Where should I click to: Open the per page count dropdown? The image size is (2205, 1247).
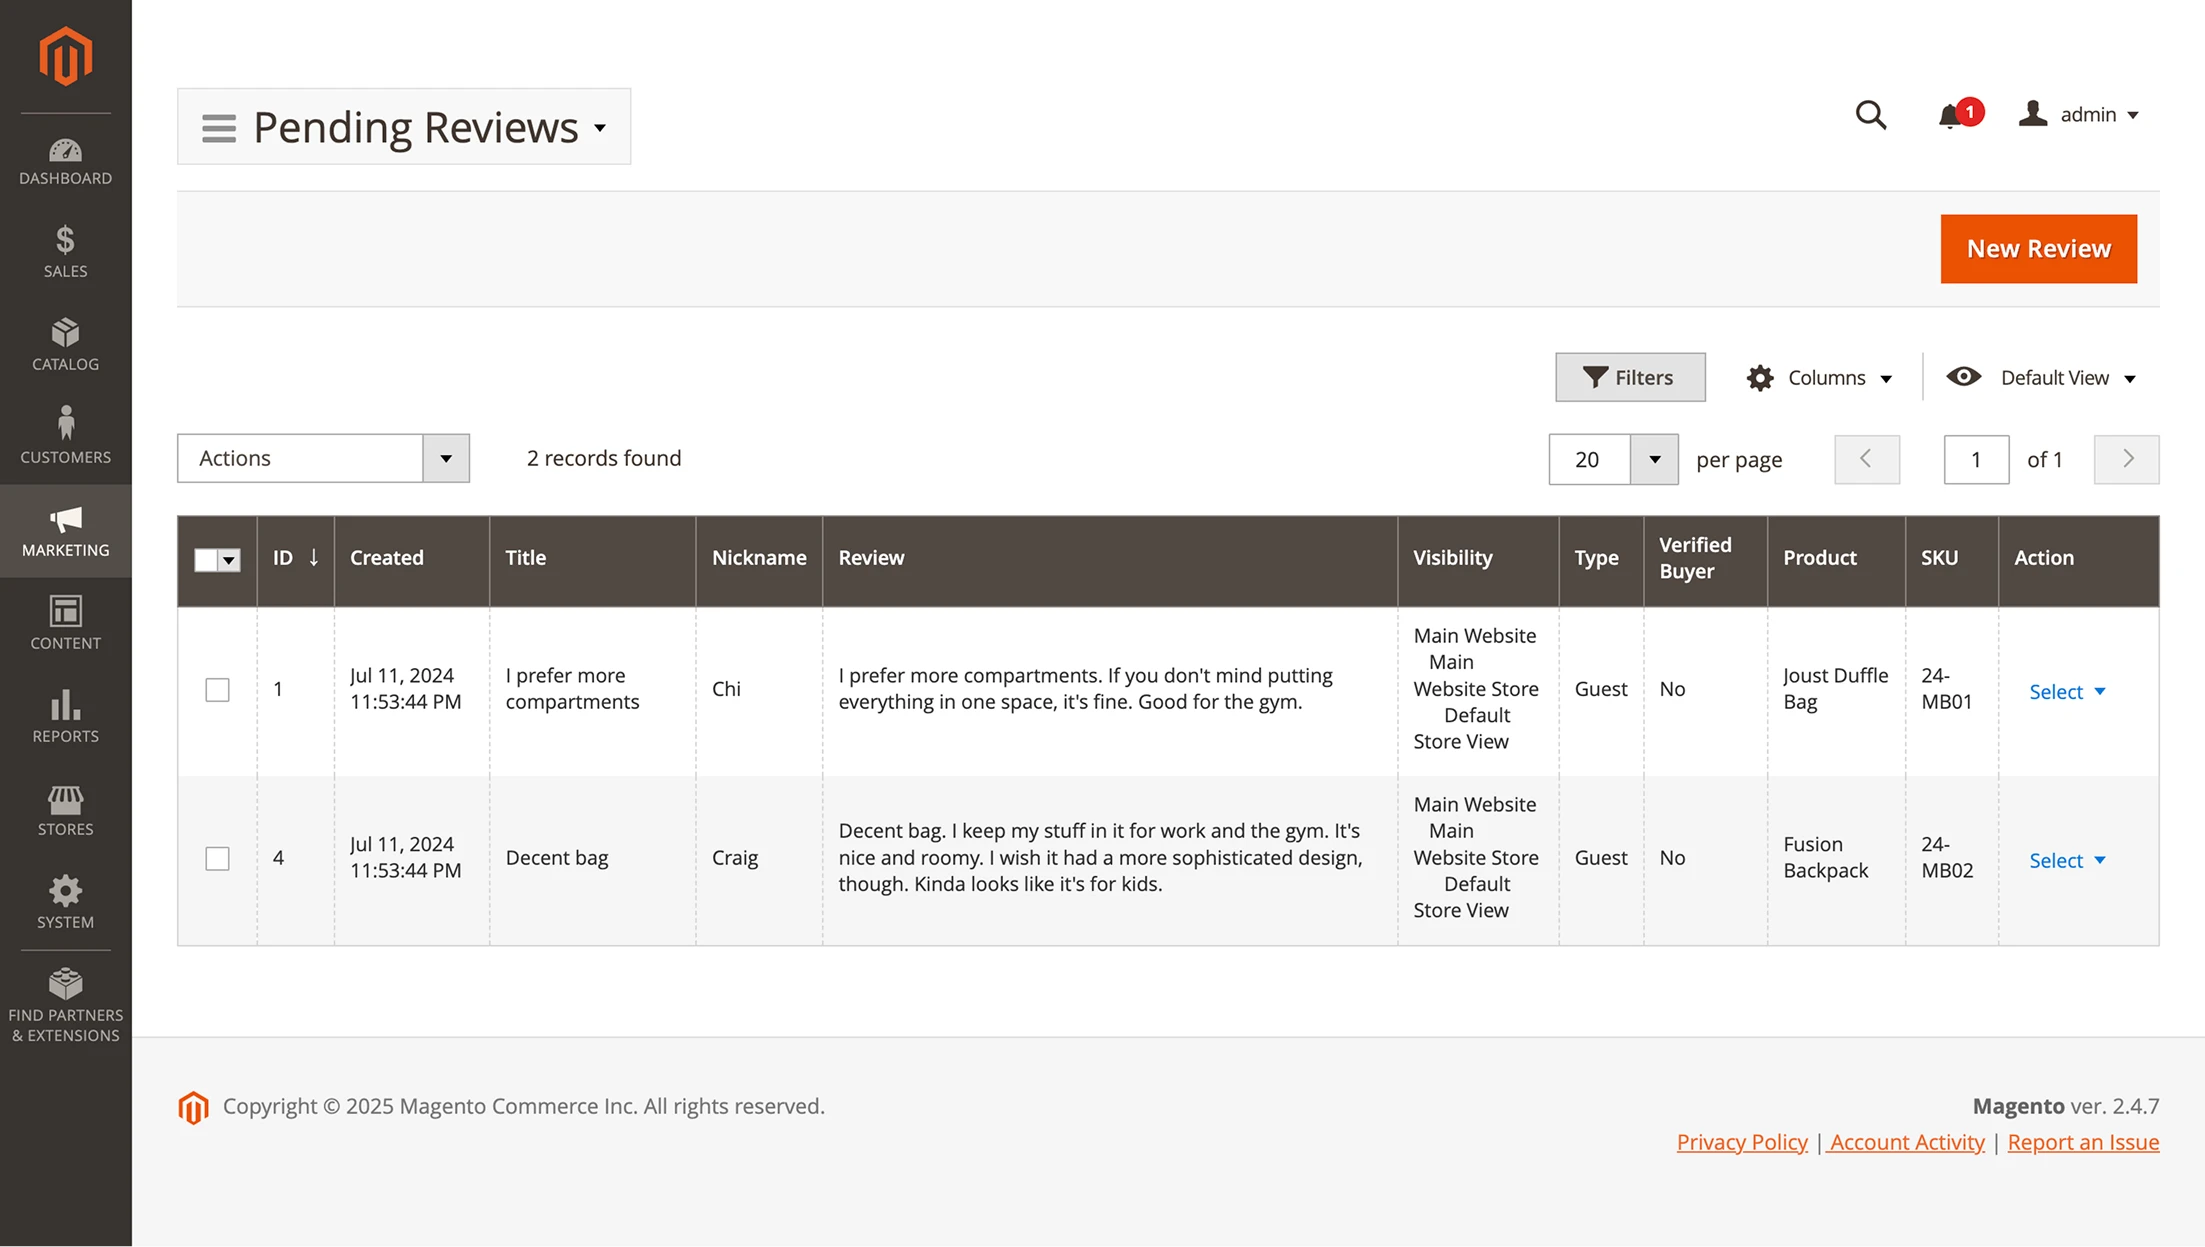pos(1655,459)
